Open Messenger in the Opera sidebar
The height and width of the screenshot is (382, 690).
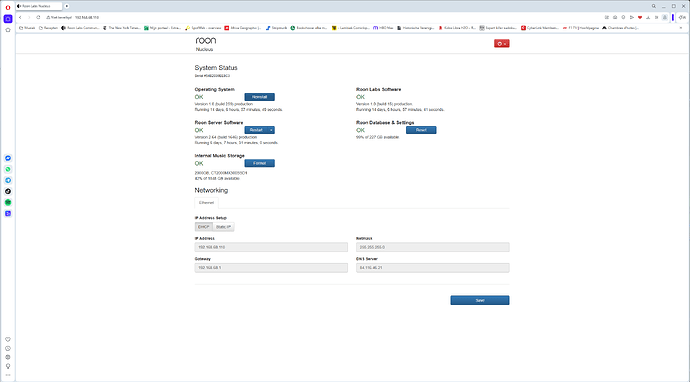pyautogui.click(x=8, y=158)
